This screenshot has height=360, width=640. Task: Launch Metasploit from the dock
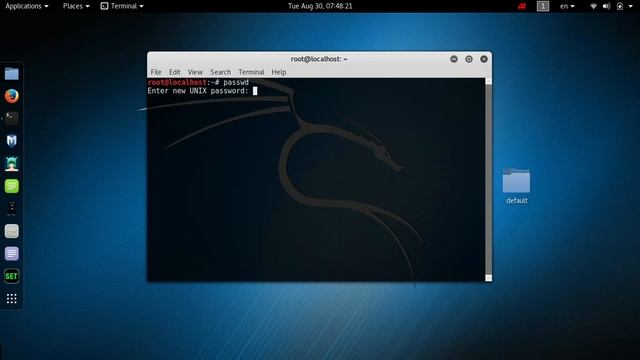11,141
